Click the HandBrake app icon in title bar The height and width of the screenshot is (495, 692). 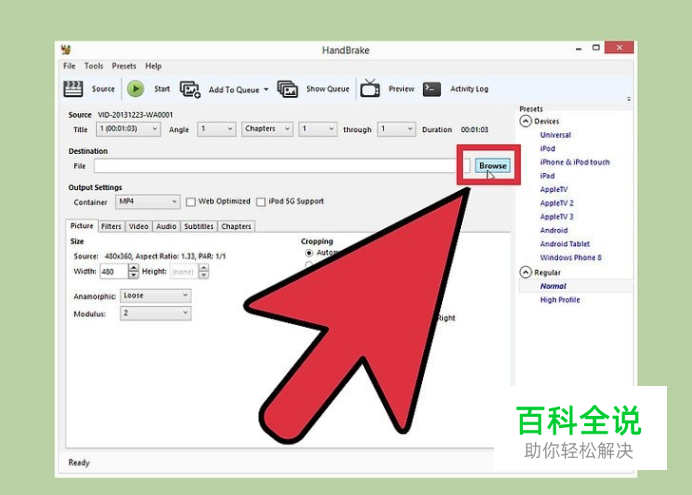(x=66, y=49)
